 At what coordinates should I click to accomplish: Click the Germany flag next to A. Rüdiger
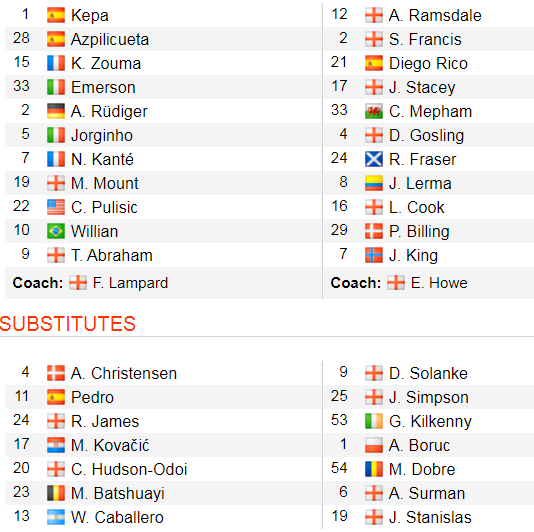pyautogui.click(x=56, y=111)
